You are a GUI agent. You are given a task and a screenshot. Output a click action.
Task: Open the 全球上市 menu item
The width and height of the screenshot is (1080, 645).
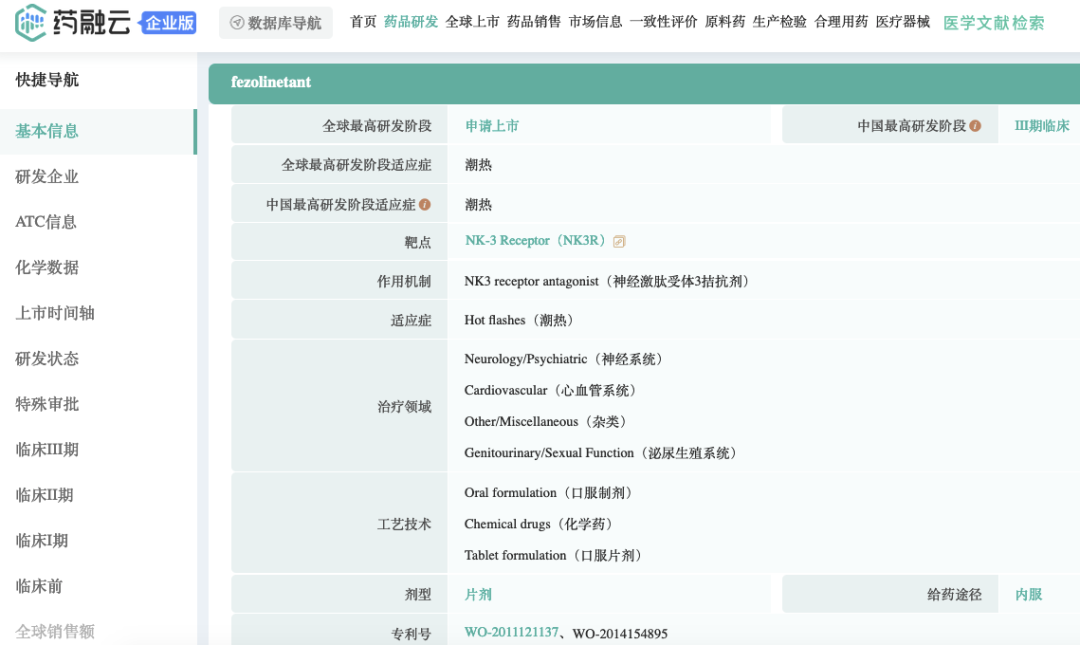472,22
